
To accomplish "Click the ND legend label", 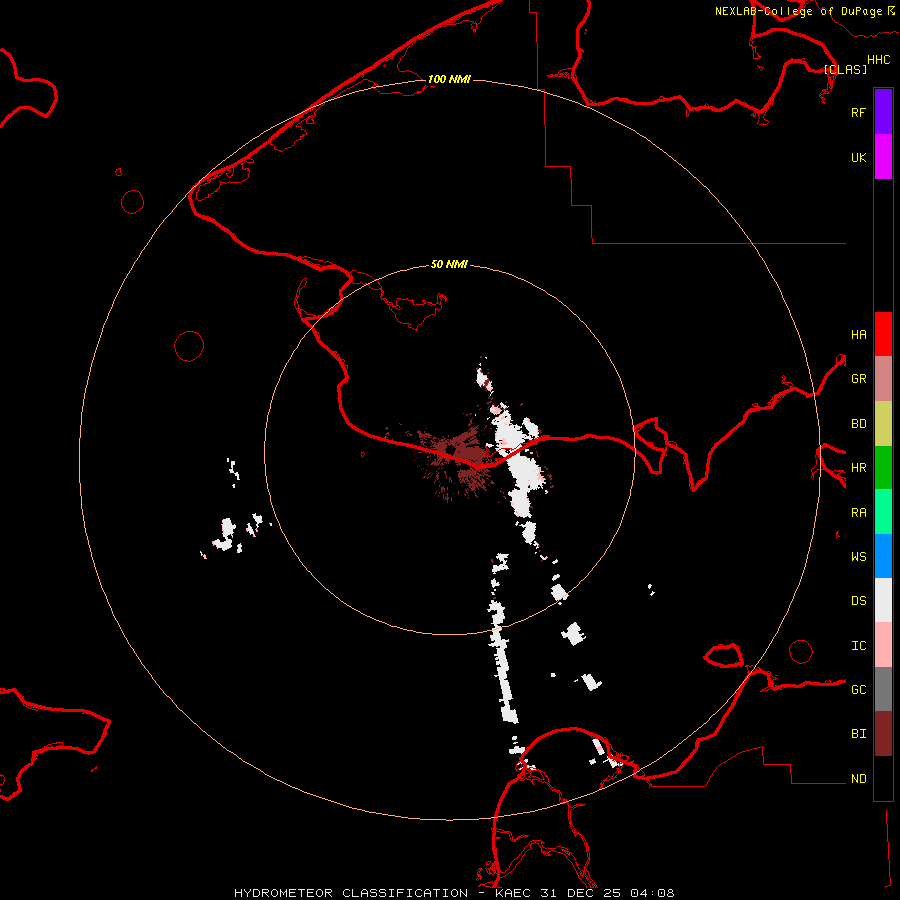I will (858, 779).
